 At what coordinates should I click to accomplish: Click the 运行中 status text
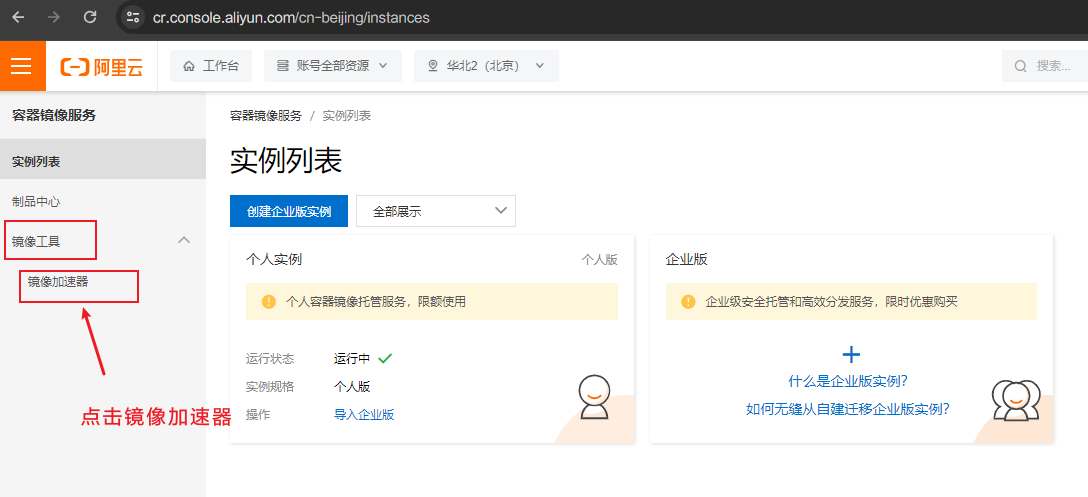[x=352, y=359]
